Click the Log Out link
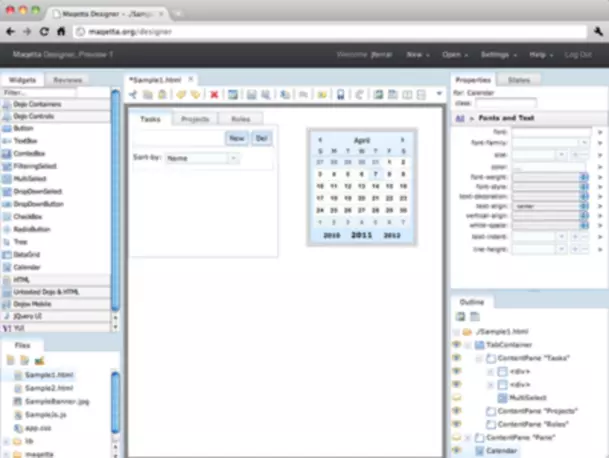 [578, 53]
